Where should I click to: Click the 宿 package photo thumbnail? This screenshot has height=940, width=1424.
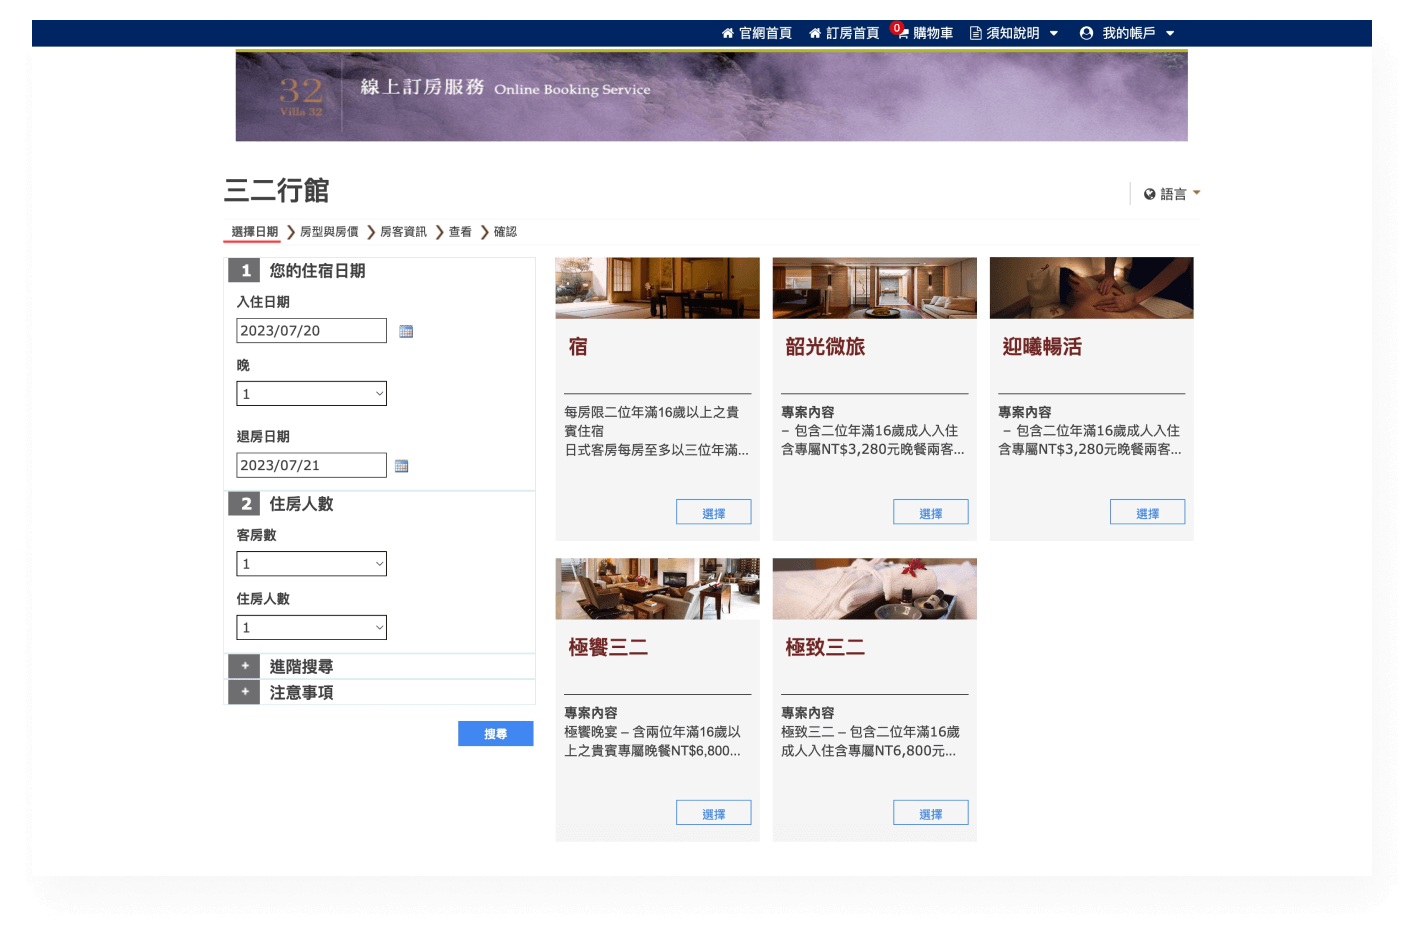(x=657, y=288)
